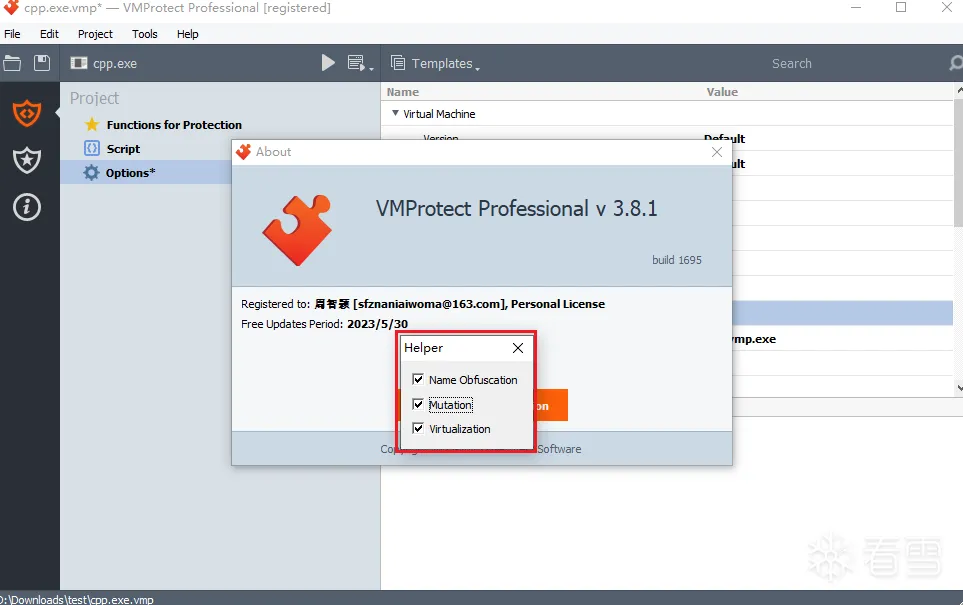This screenshot has width=963, height=605.
Task: Click the VMProtect icon in title bar
Action: tap(11, 7)
